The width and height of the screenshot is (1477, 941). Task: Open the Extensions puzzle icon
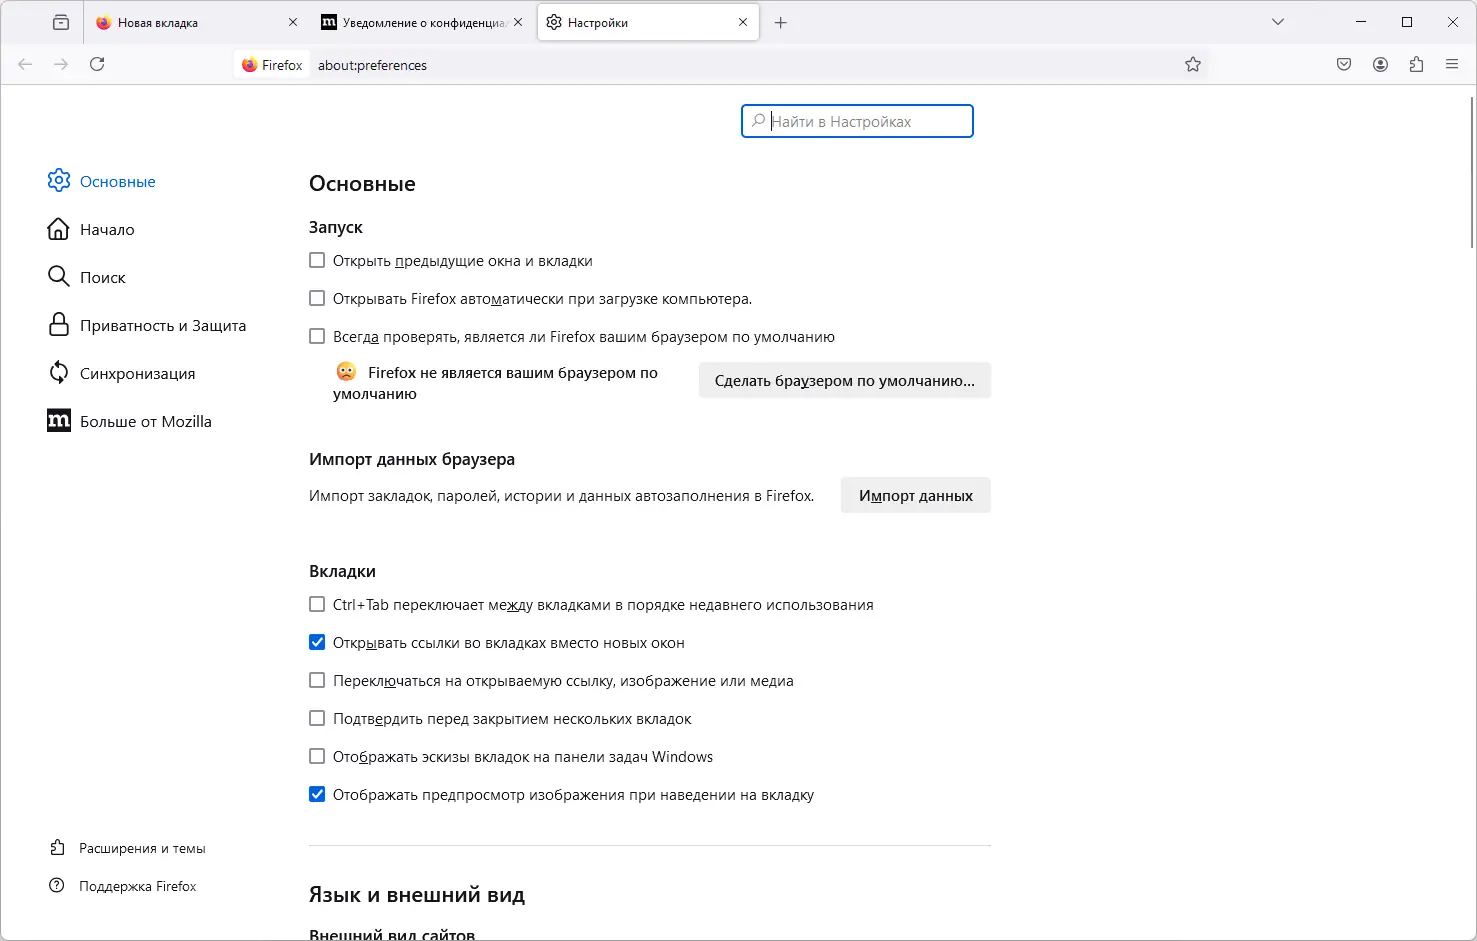(x=1416, y=65)
